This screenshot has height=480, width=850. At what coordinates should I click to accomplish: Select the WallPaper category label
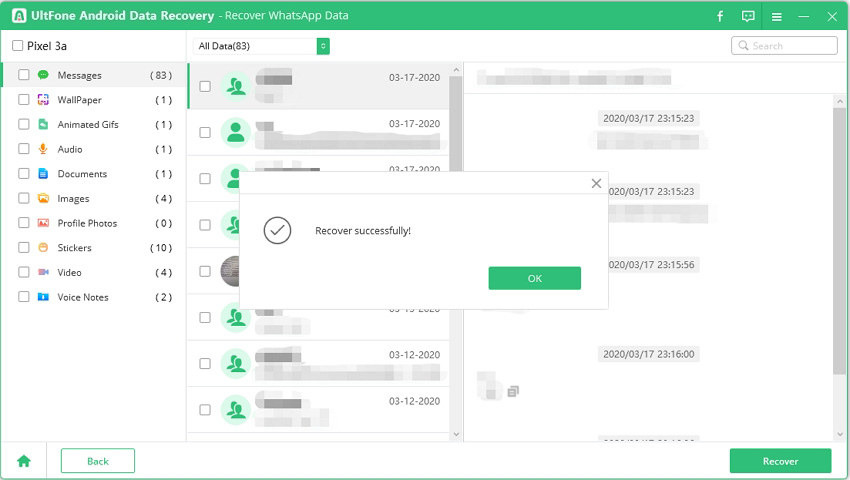tap(80, 100)
